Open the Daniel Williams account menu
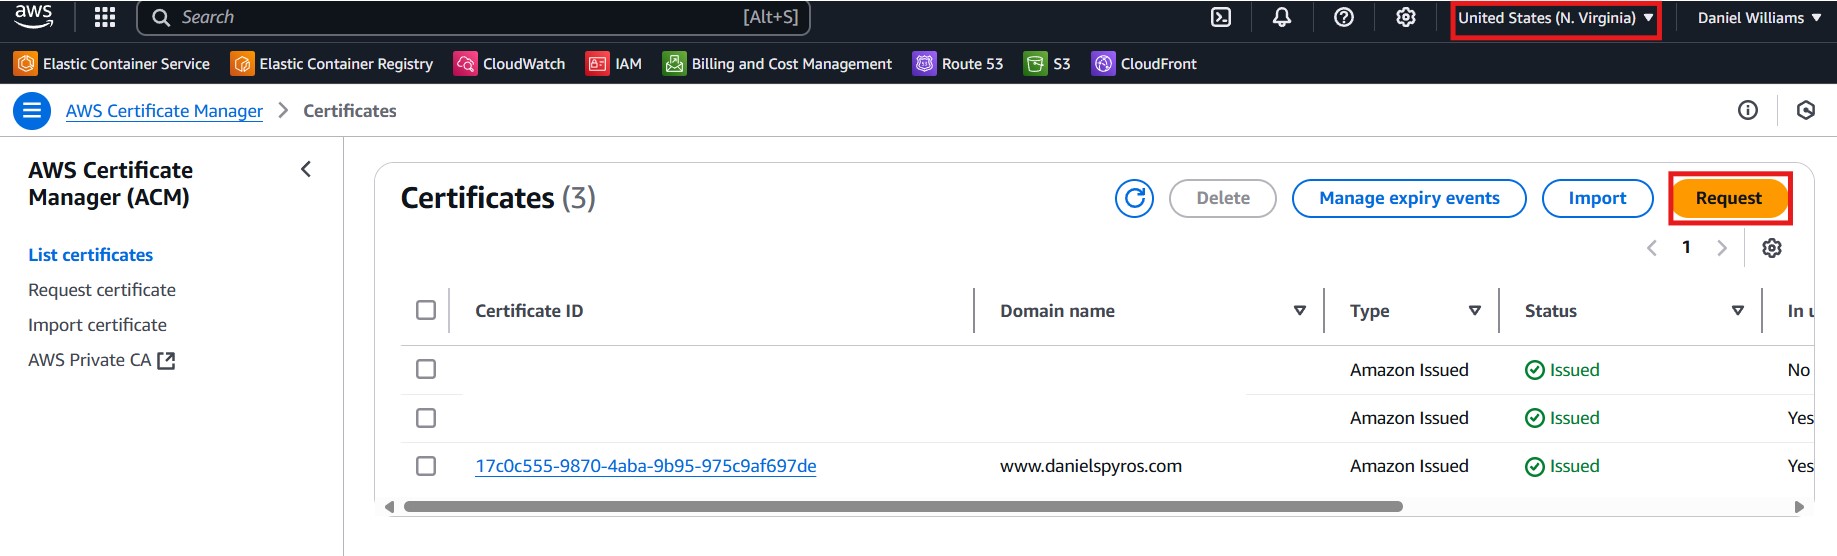Viewport: 1837px width, 556px height. click(x=1759, y=18)
